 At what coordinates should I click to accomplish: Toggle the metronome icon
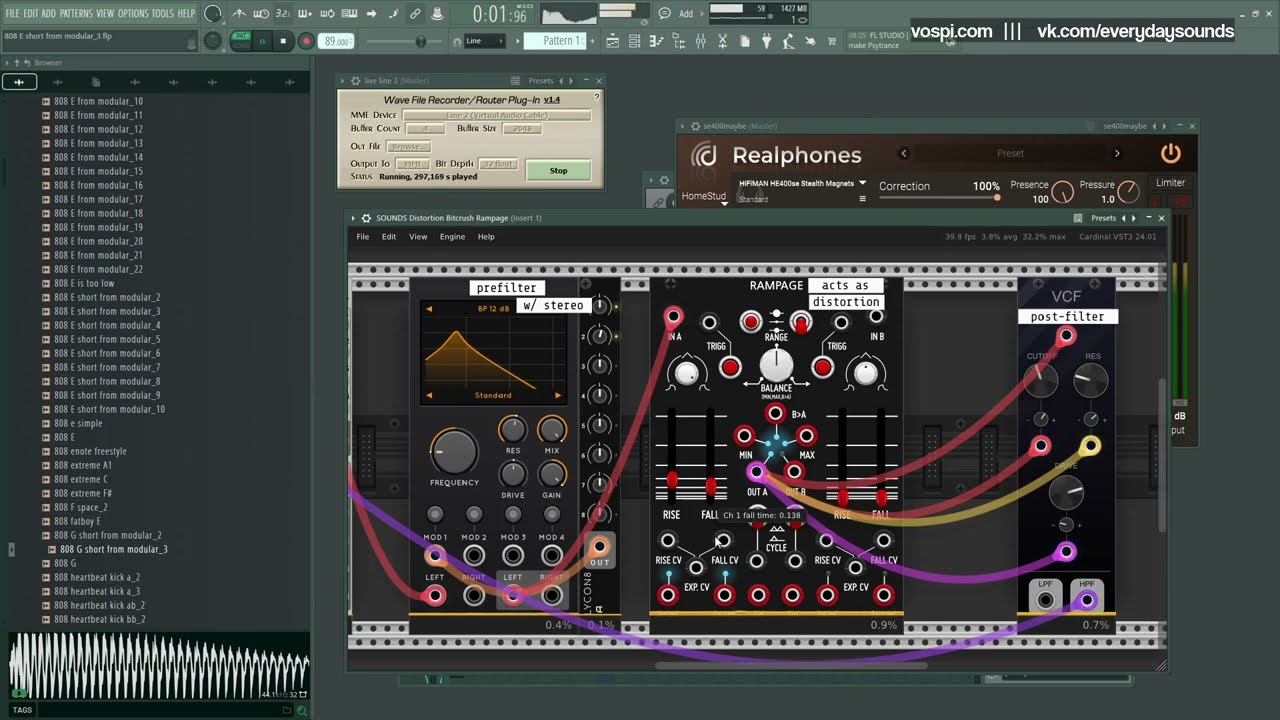click(x=239, y=14)
